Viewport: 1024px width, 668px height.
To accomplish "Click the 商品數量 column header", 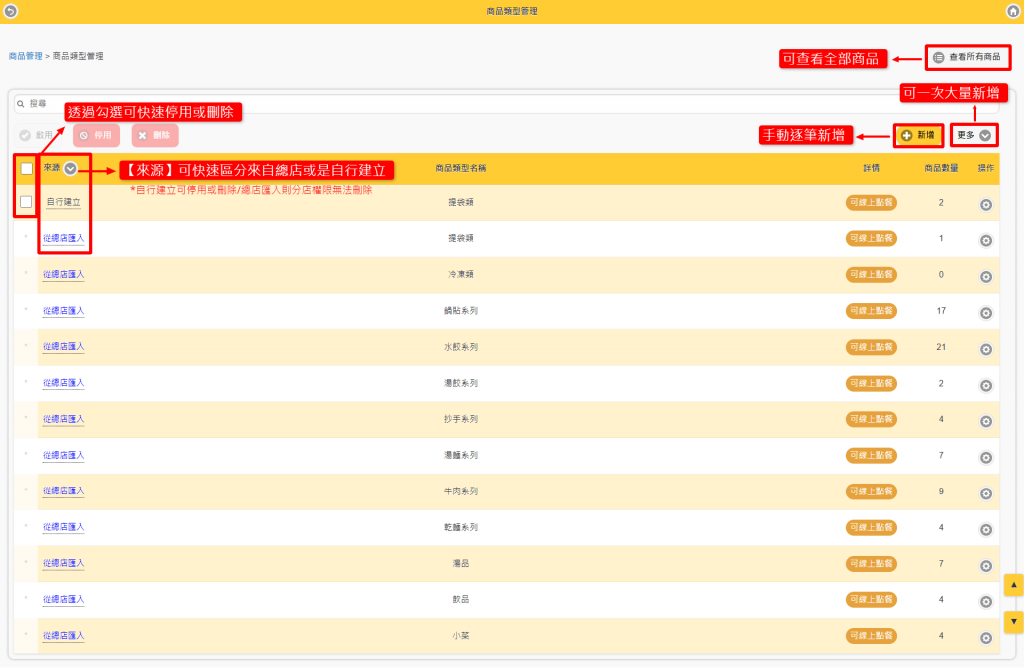I will (x=941, y=168).
